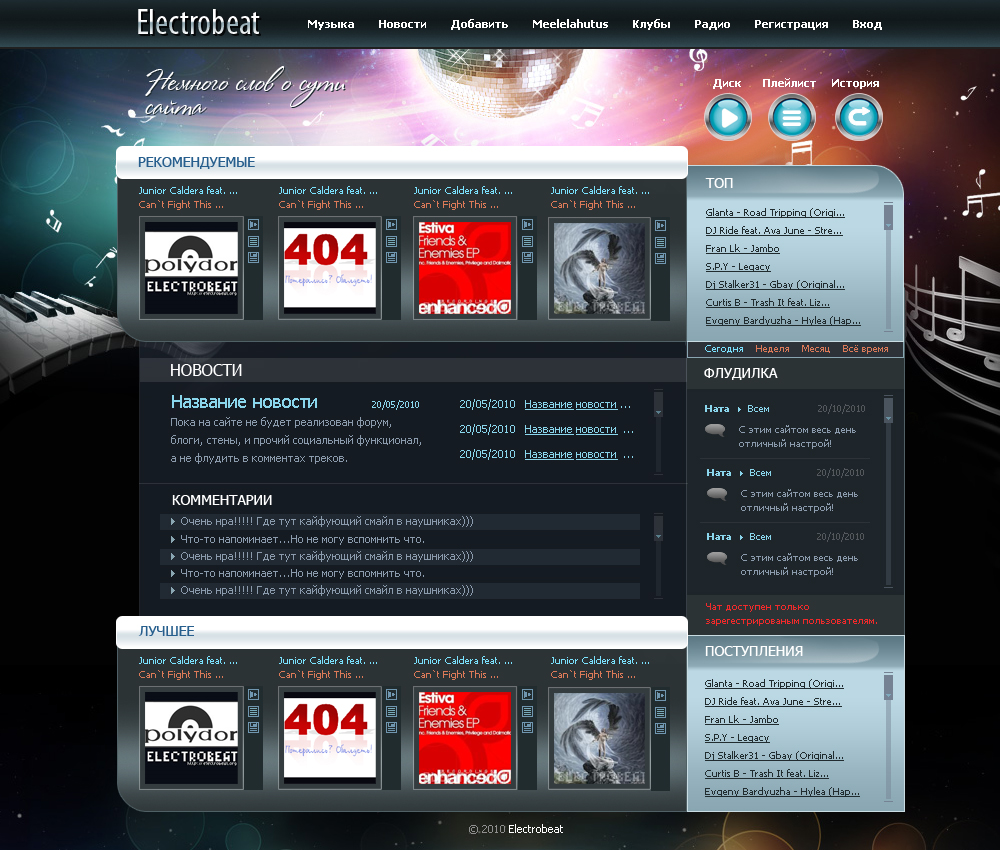Switch ТОП filter to Неделя
This screenshot has width=1000, height=850.
point(772,349)
